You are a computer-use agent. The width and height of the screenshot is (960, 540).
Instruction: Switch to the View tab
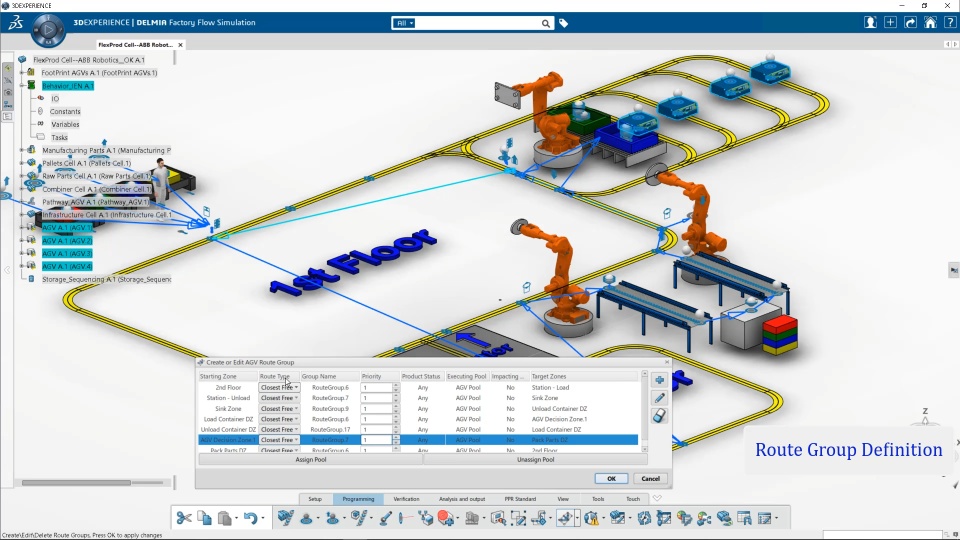[563, 499]
